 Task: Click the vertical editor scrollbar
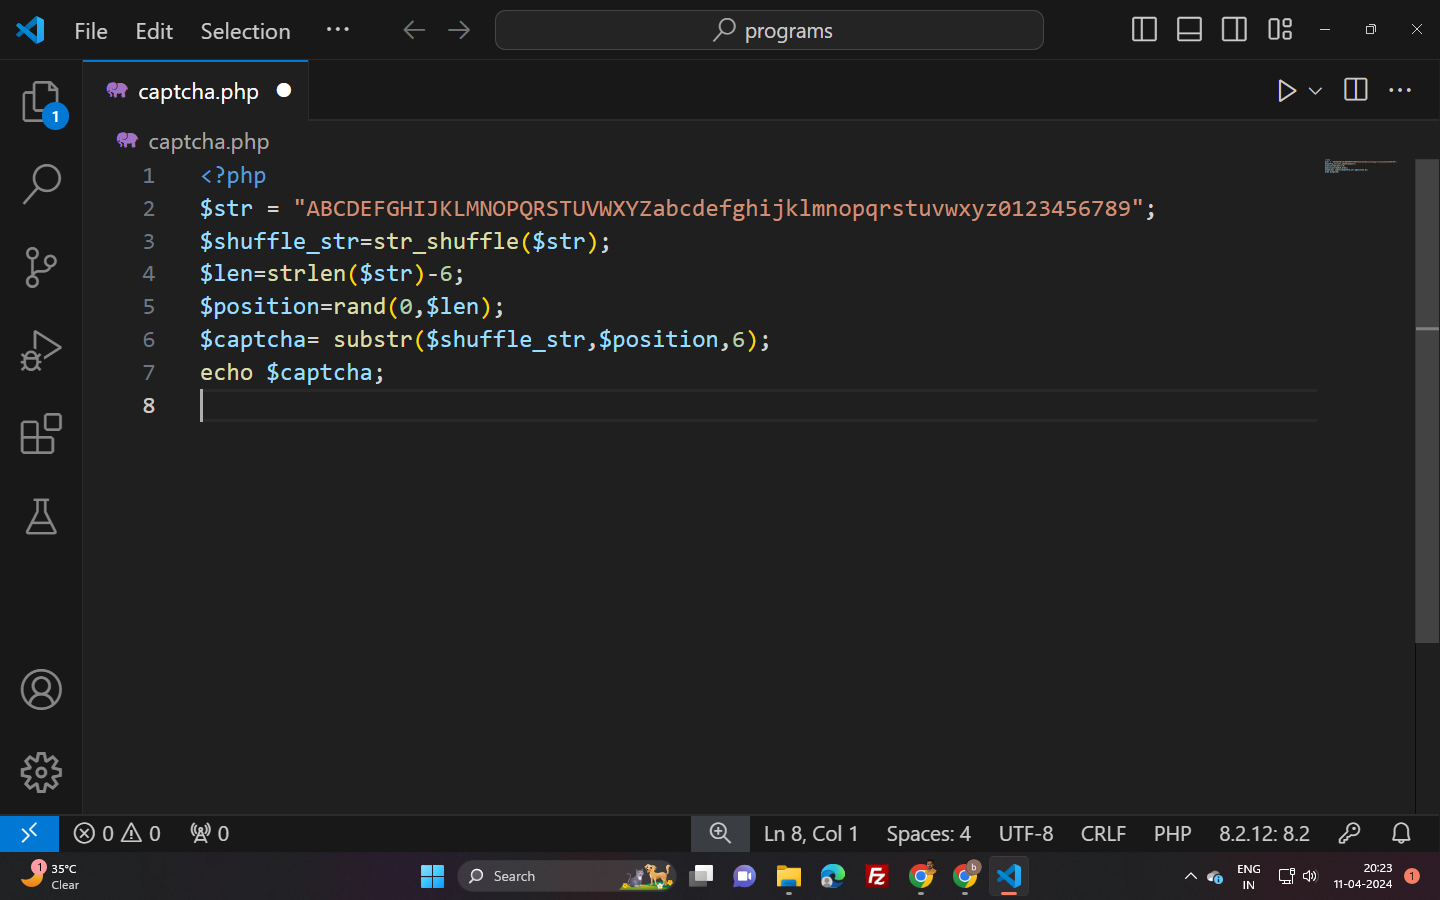pyautogui.click(x=1427, y=400)
